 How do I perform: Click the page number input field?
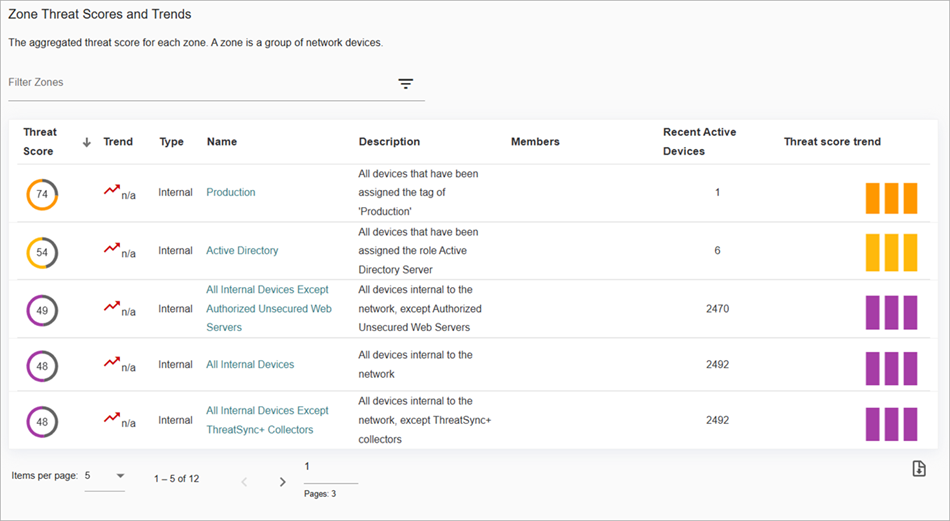(330, 468)
